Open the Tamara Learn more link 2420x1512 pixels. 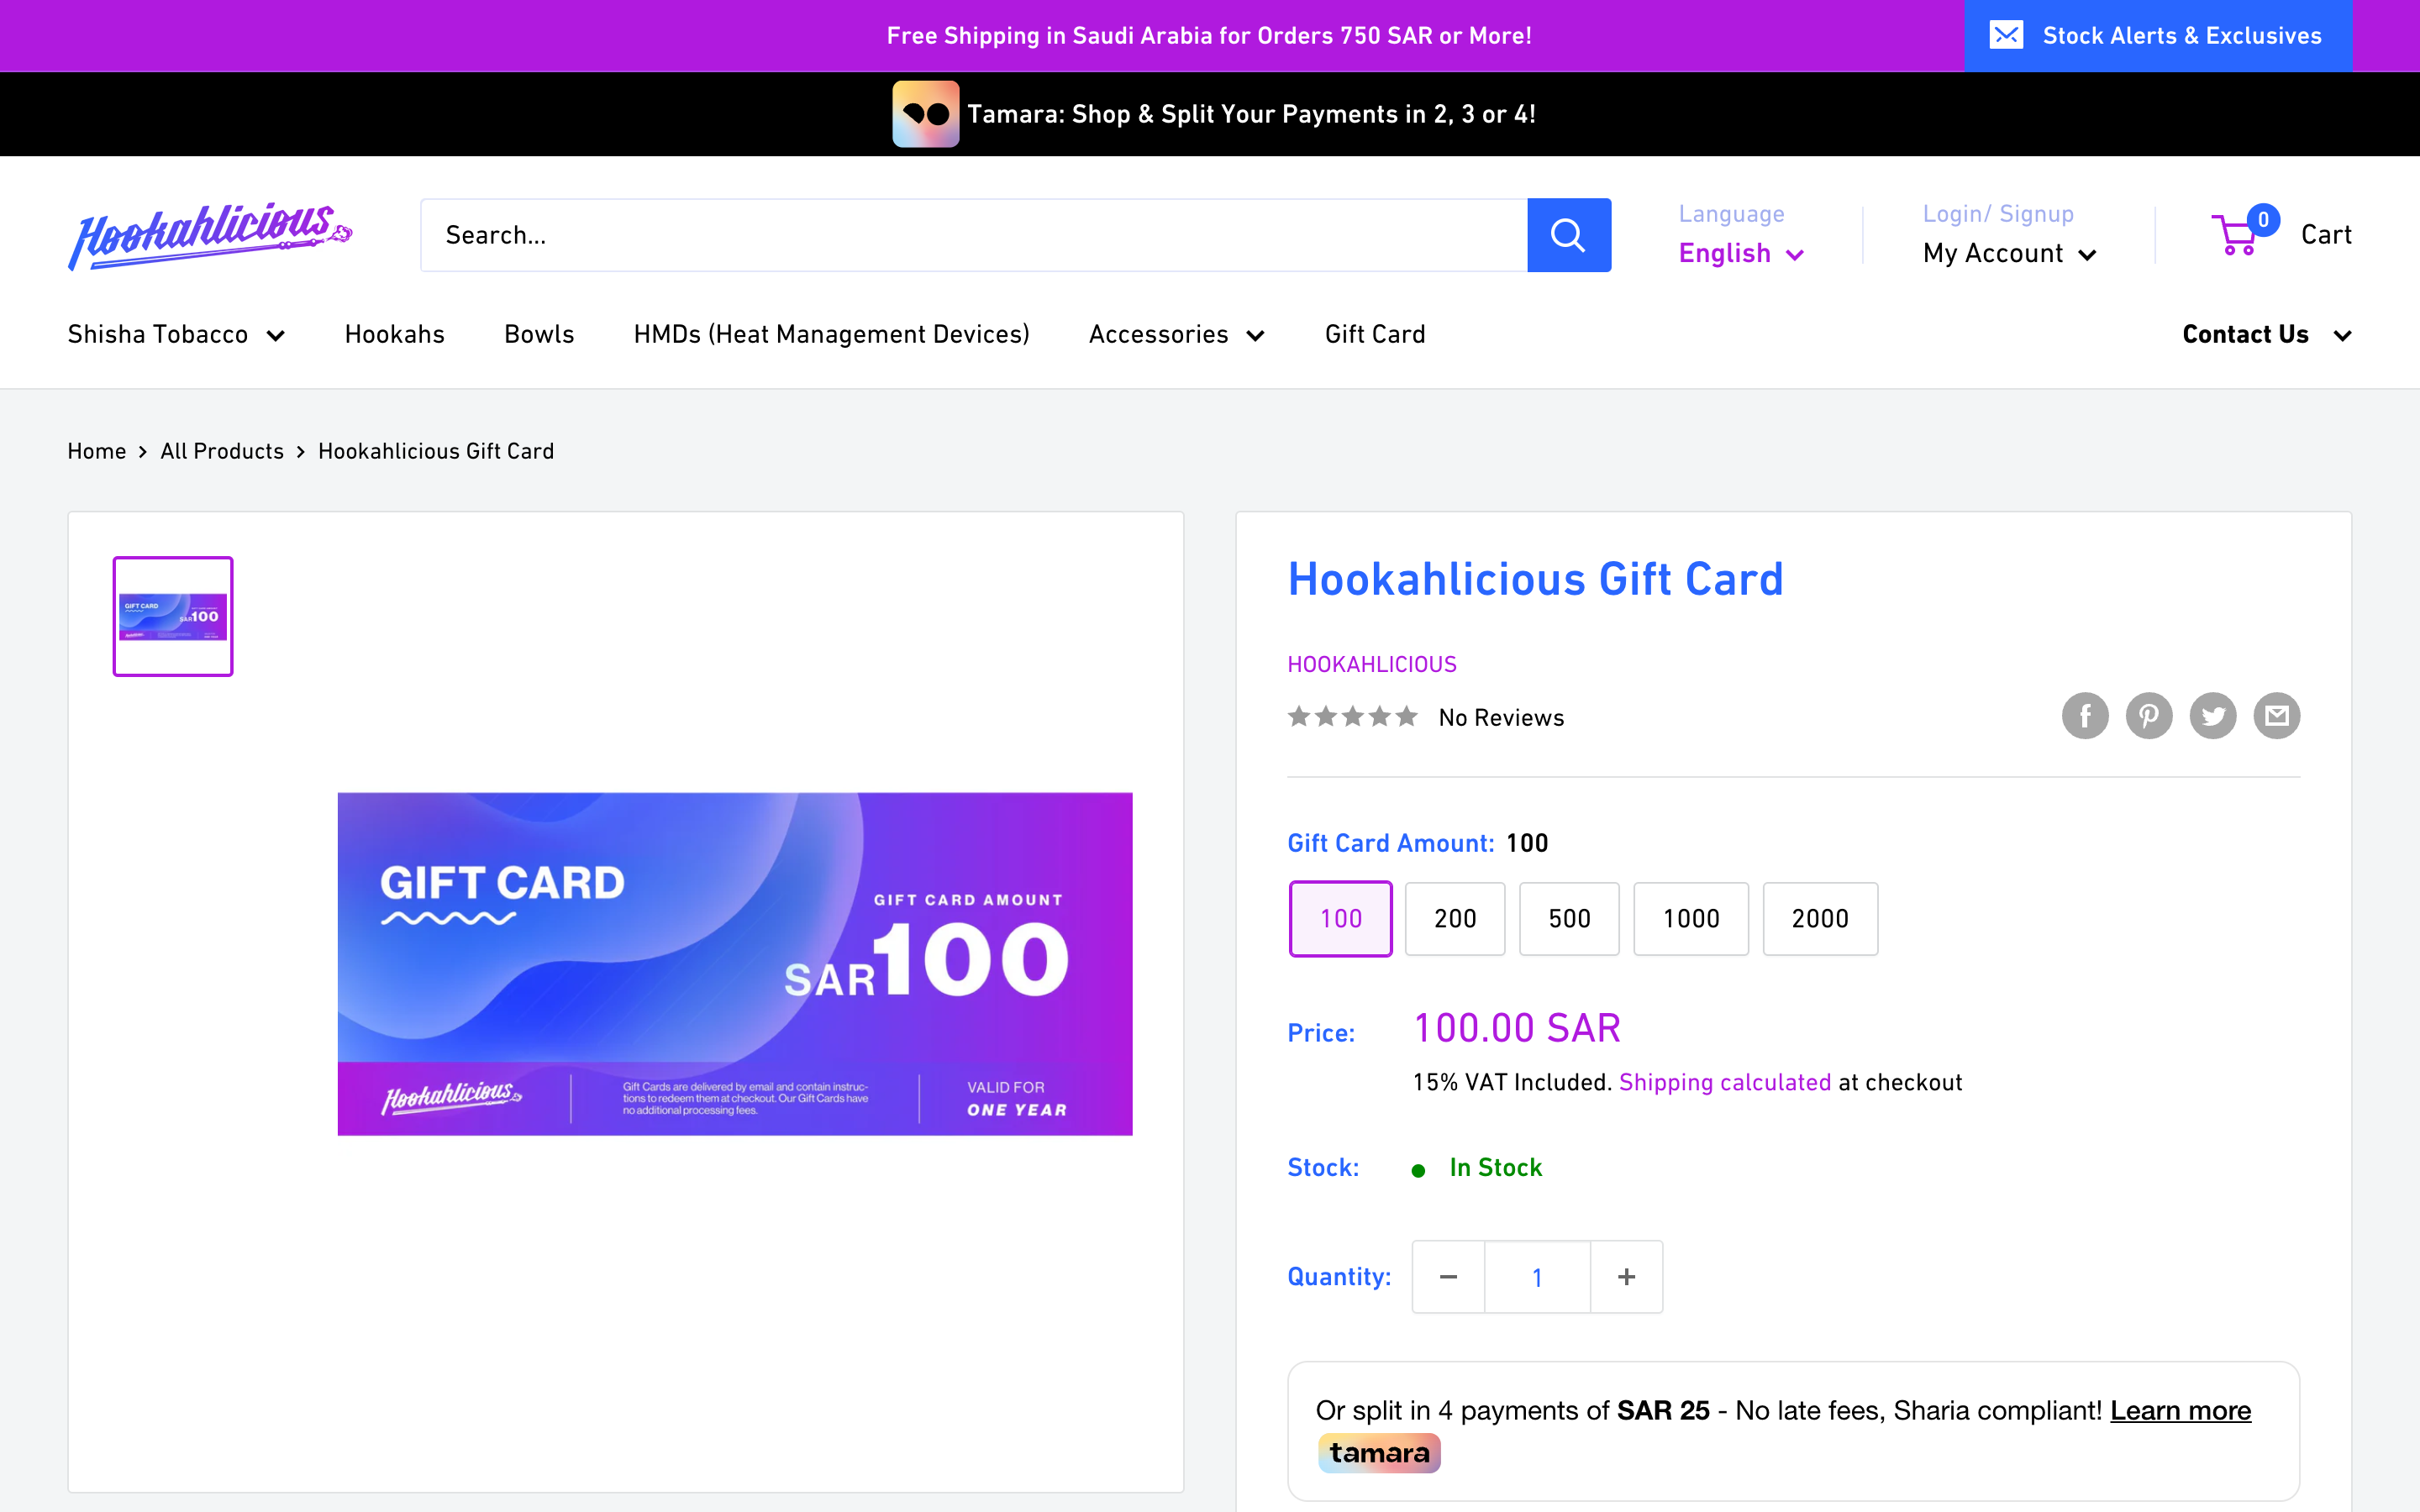(x=2180, y=1410)
